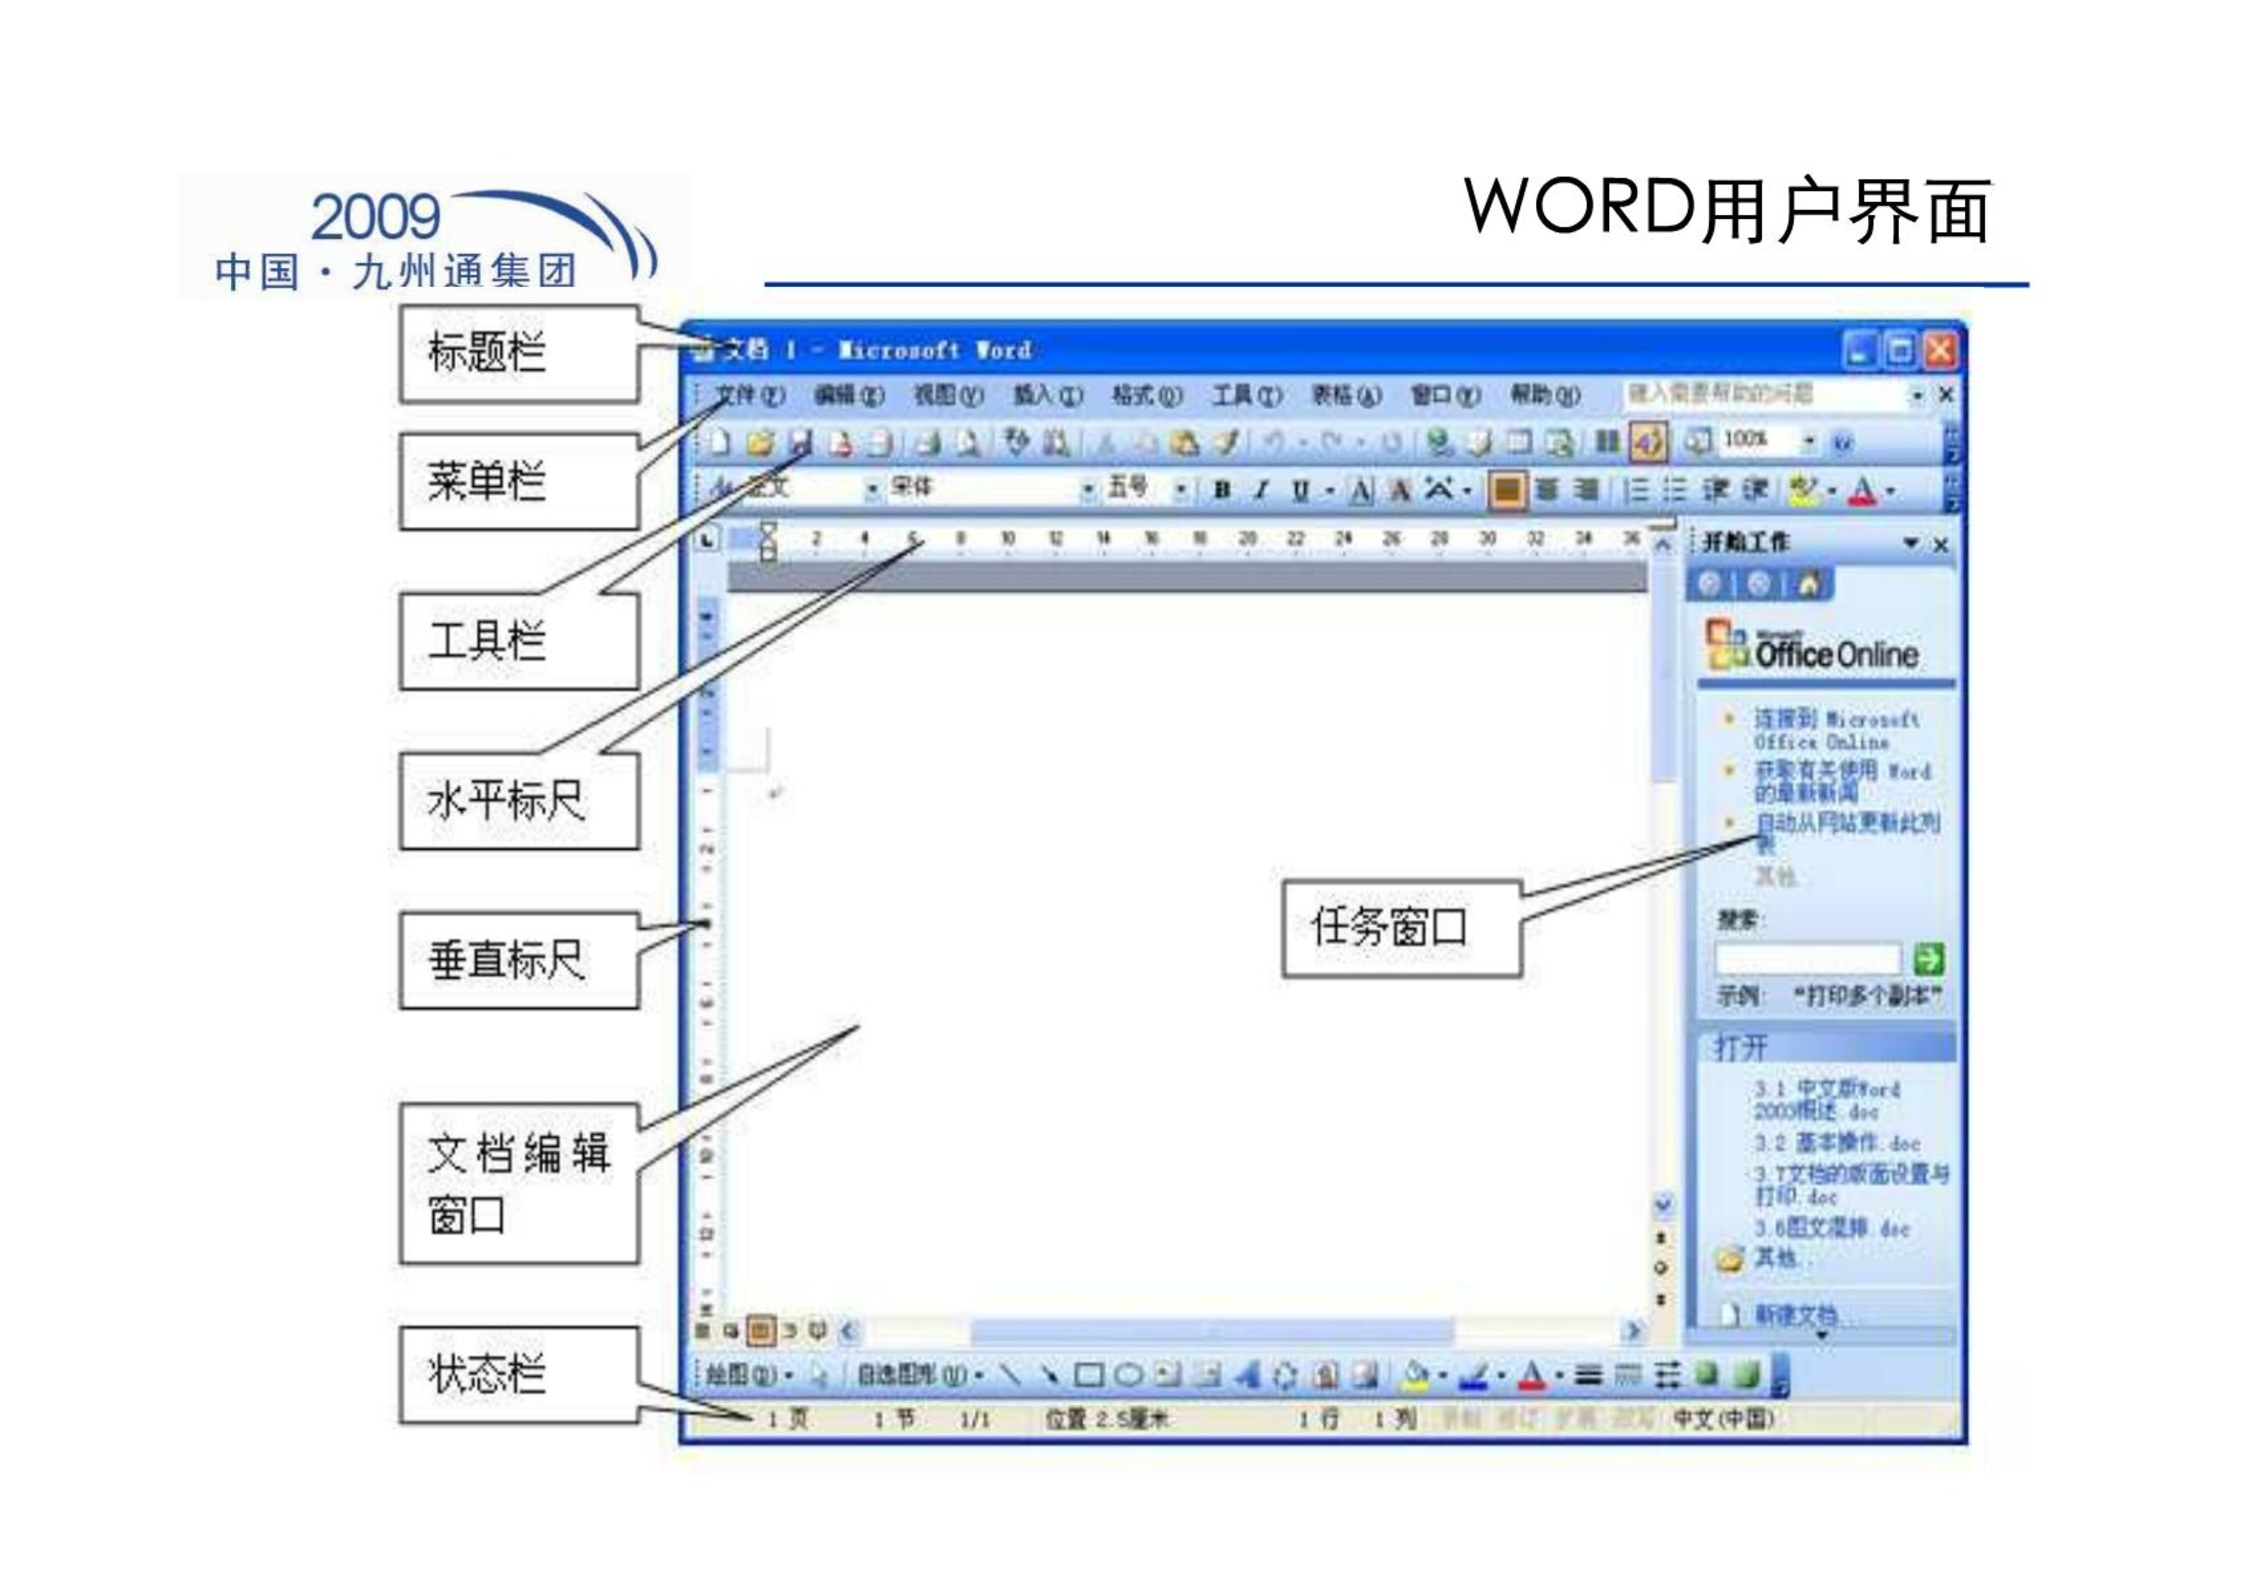Toggle the highlighted Align Left button
This screenshot has height=1594, width=2252.
1507,490
